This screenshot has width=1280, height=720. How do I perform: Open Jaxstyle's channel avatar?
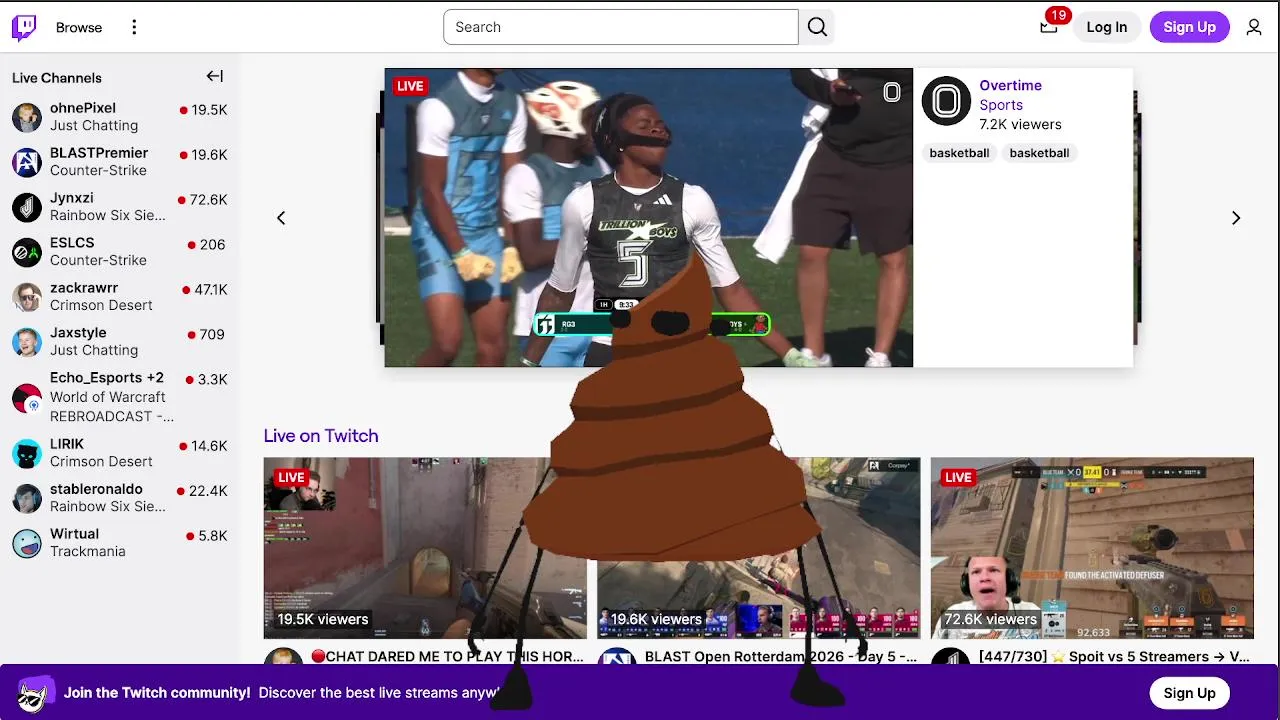27,342
